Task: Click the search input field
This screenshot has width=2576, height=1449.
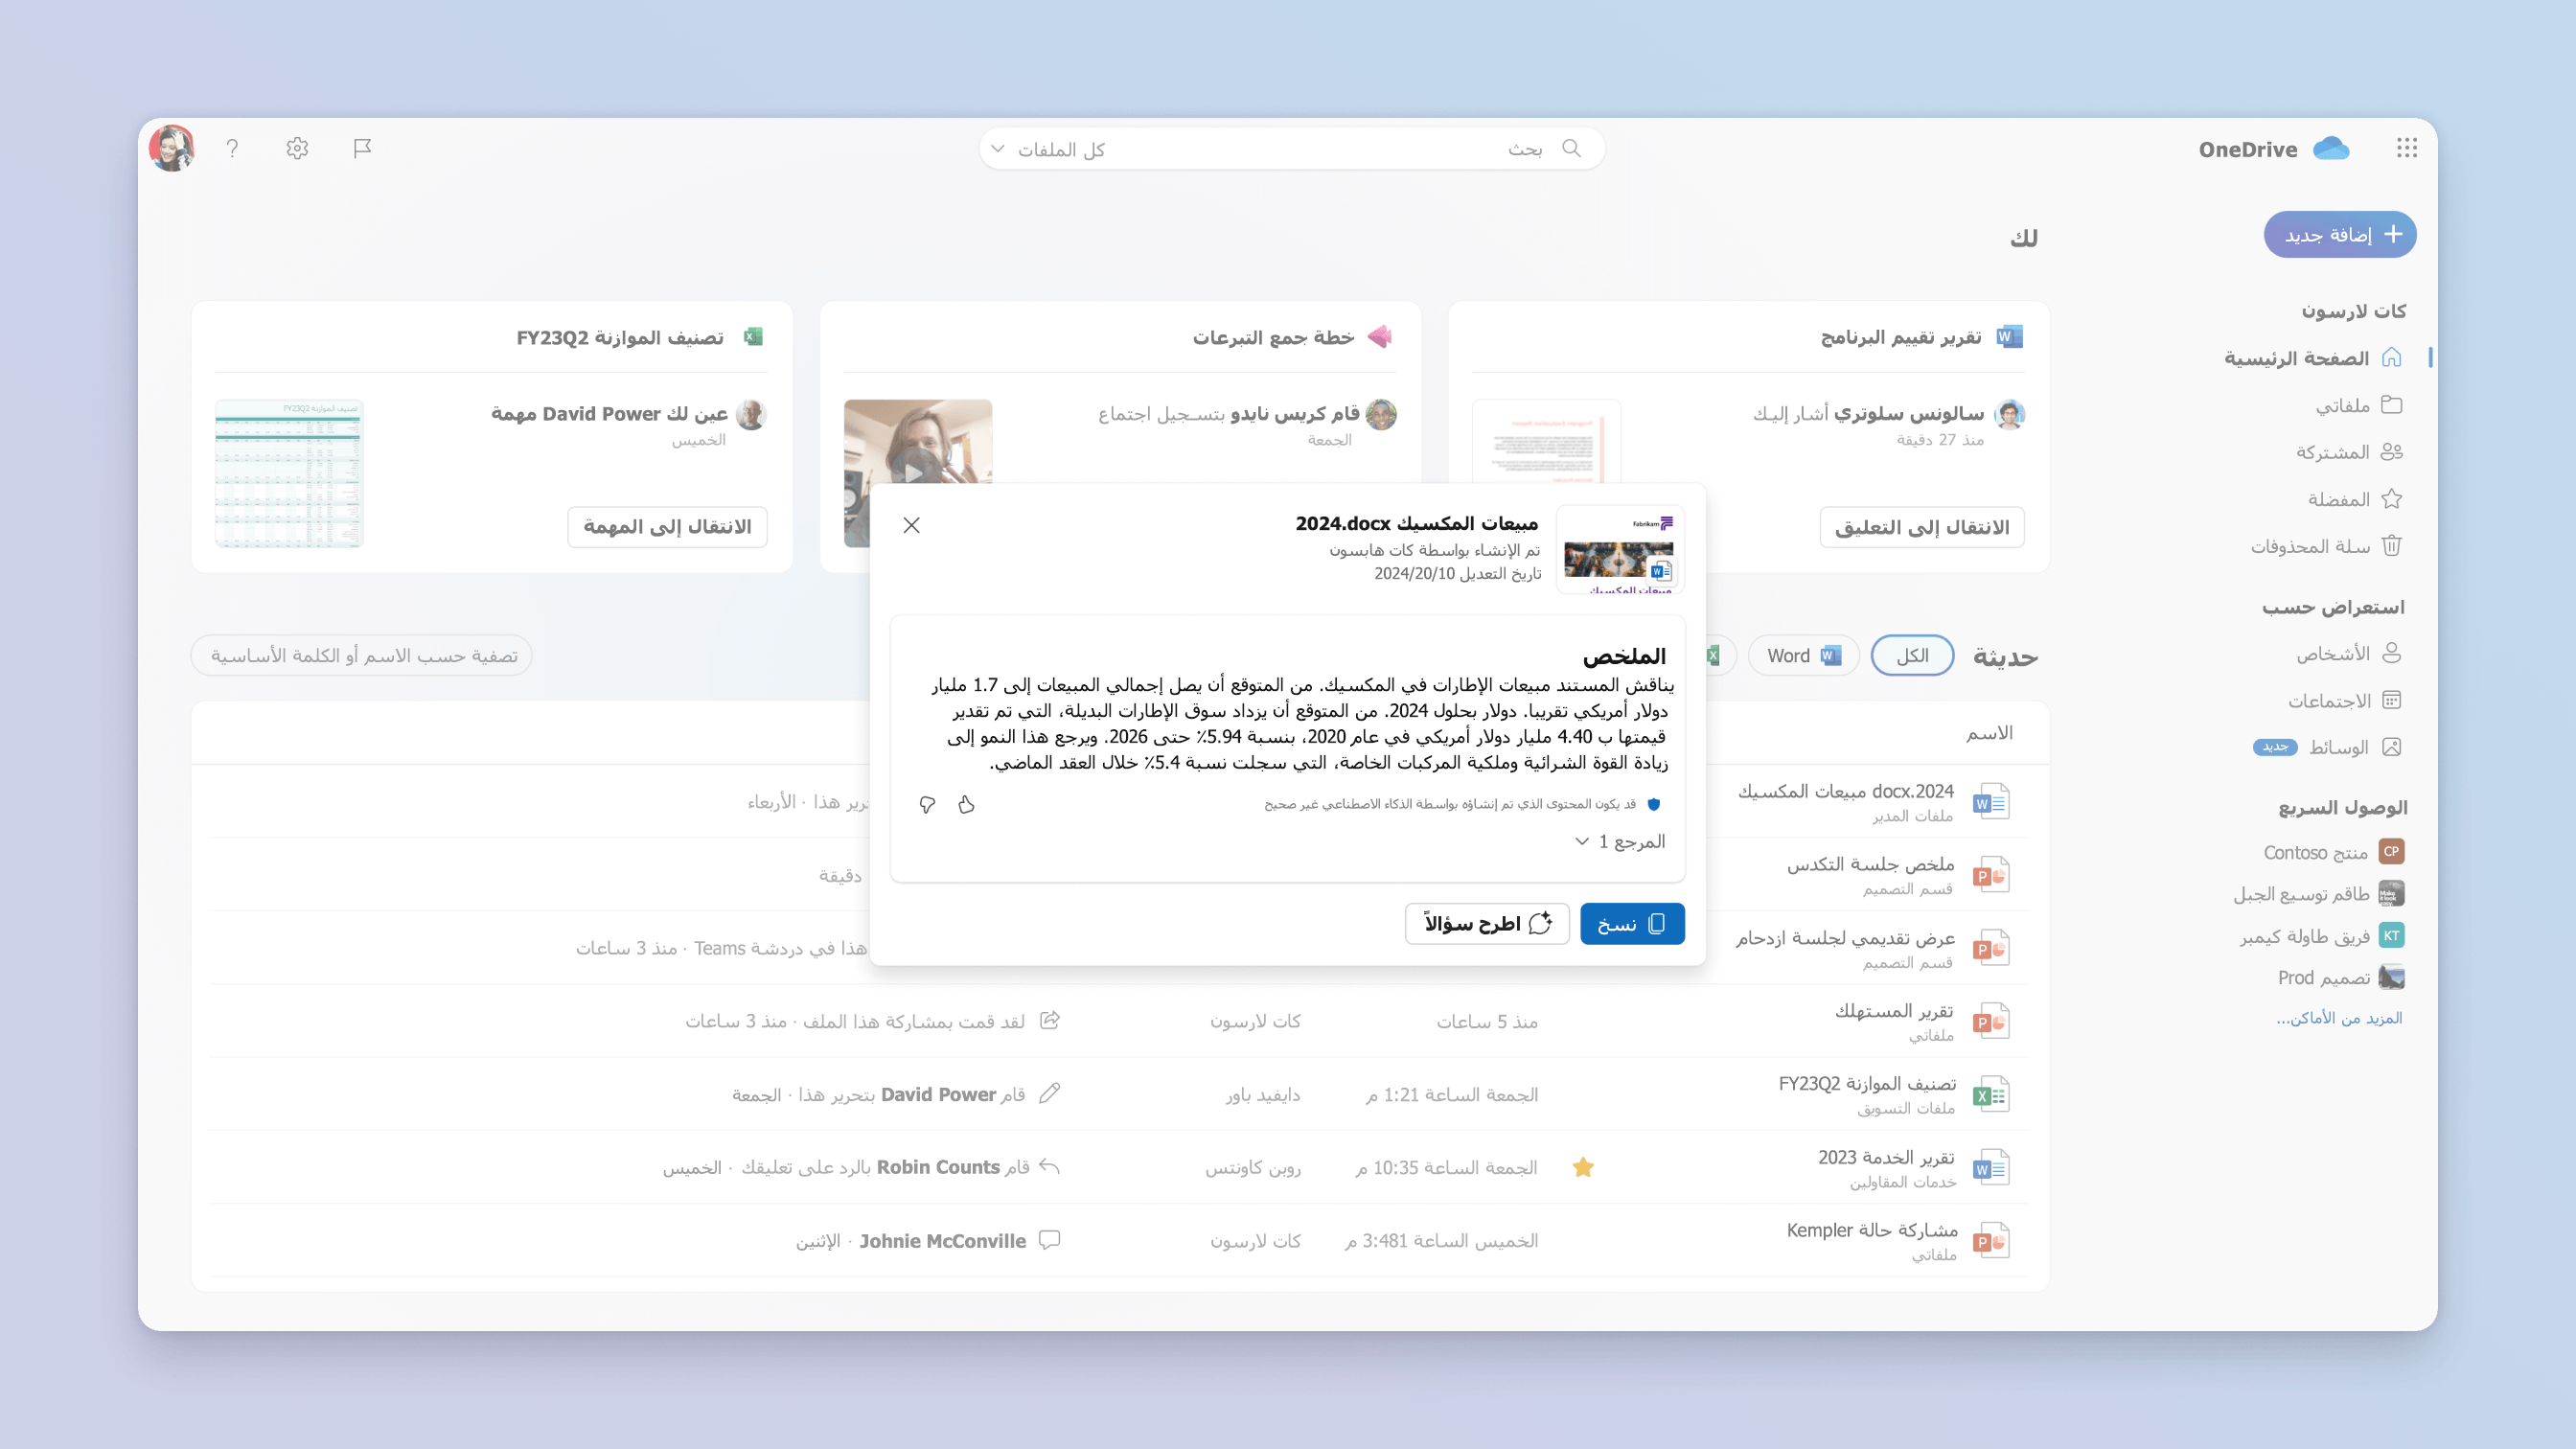Action: pyautogui.click(x=1290, y=147)
